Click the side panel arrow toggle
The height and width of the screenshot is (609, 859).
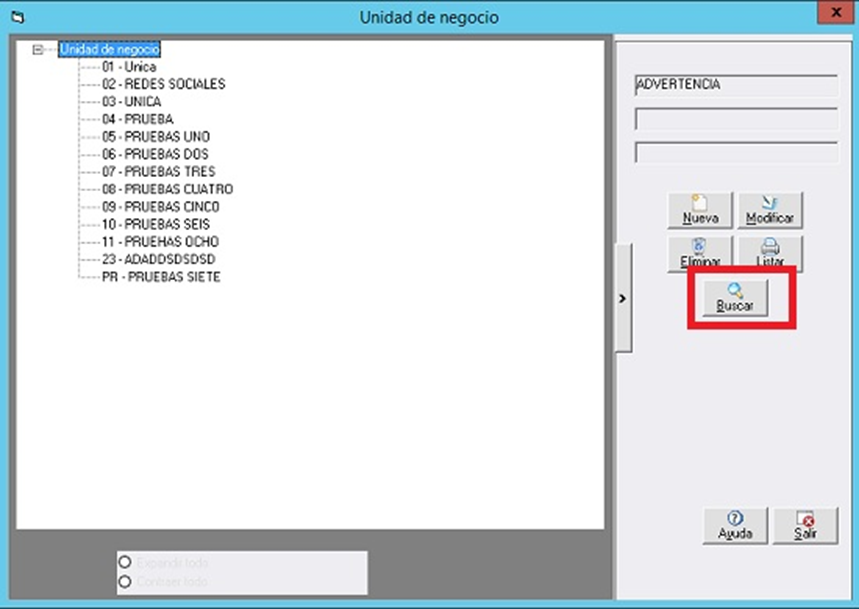(x=623, y=297)
